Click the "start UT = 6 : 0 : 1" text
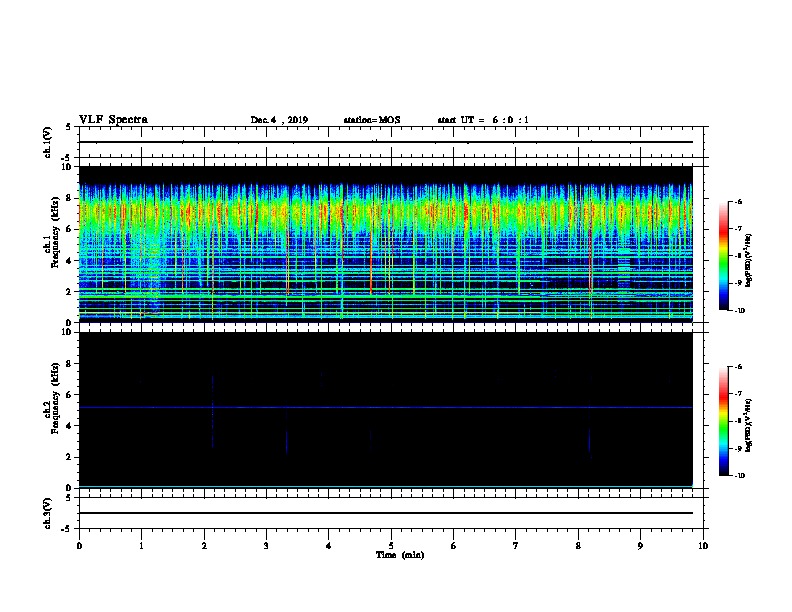The width and height of the screenshot is (792, 612). (x=483, y=120)
